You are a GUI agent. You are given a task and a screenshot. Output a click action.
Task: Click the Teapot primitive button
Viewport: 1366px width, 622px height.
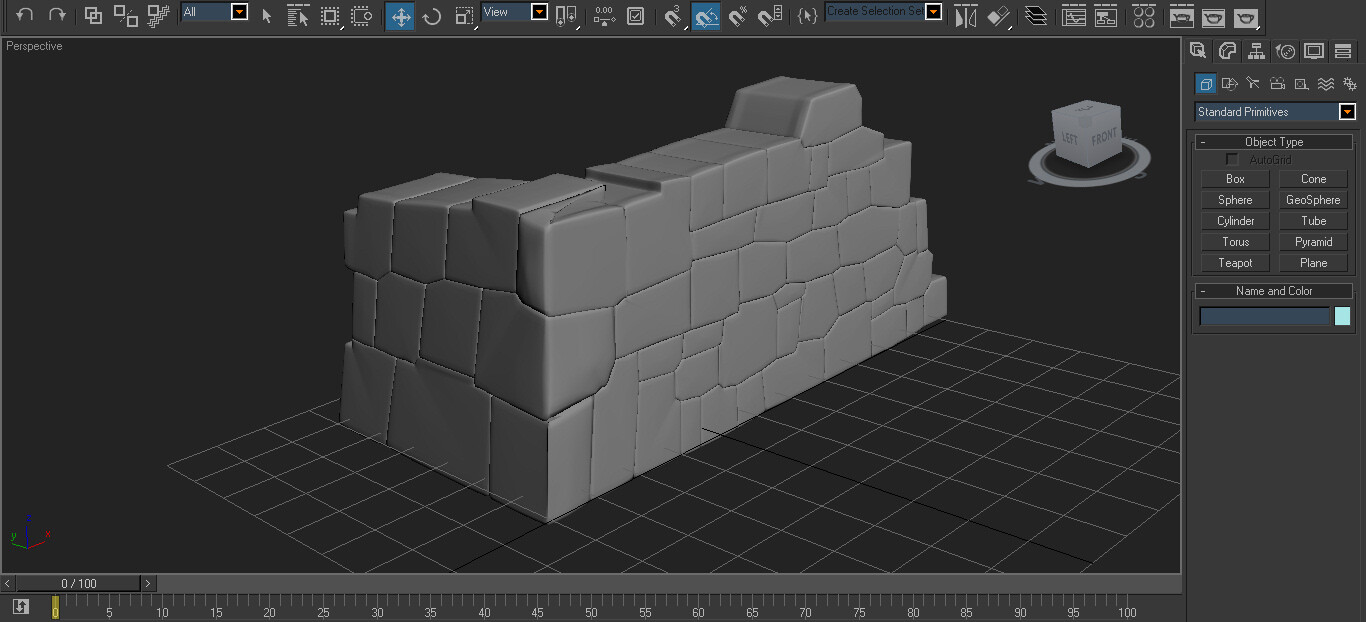(x=1235, y=263)
